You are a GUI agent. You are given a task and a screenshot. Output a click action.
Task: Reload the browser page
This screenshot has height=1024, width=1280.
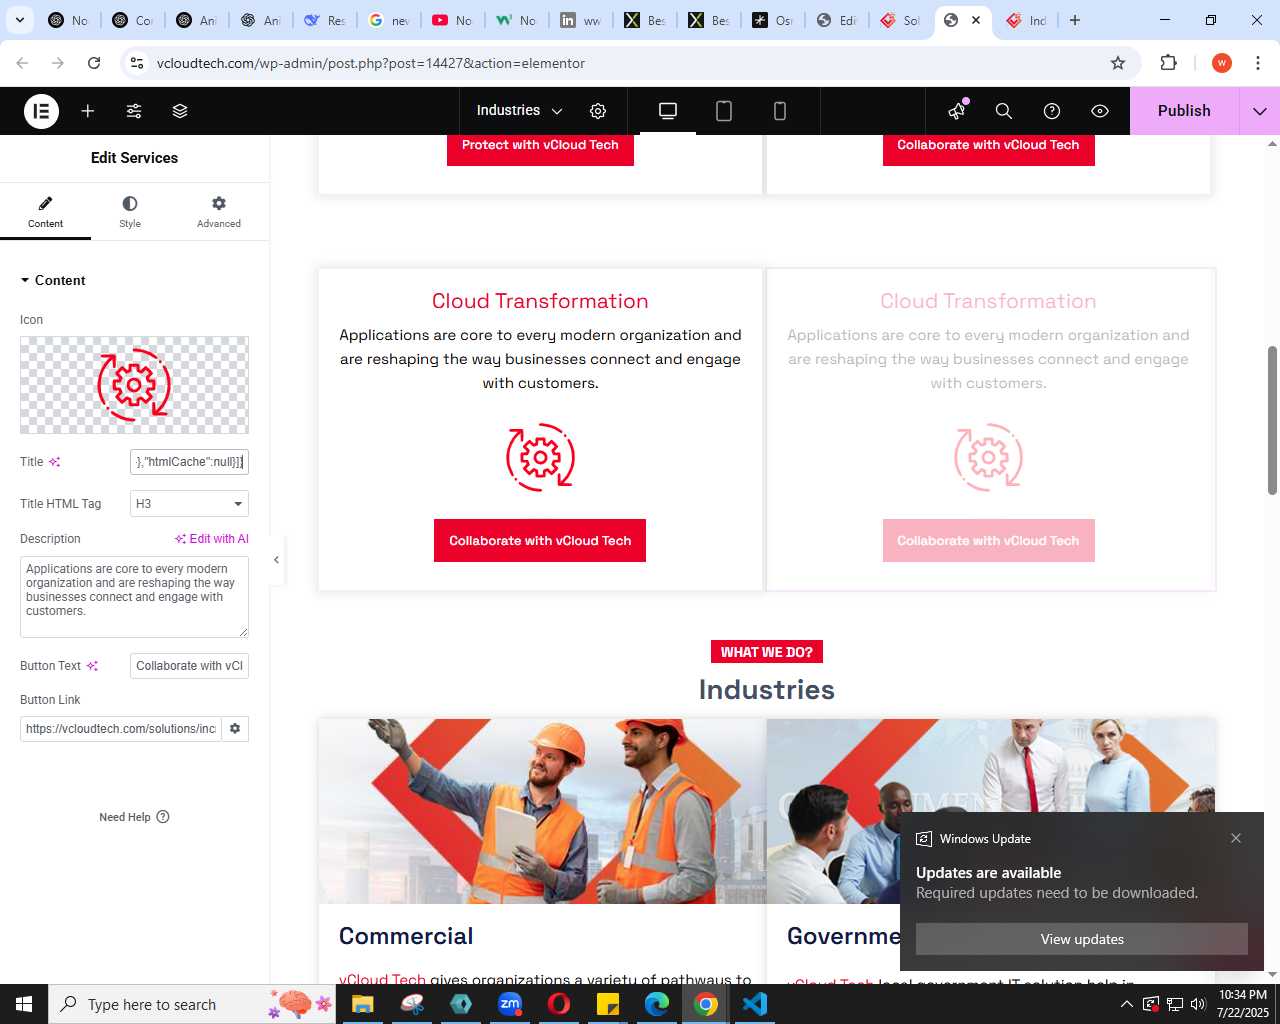(x=94, y=63)
